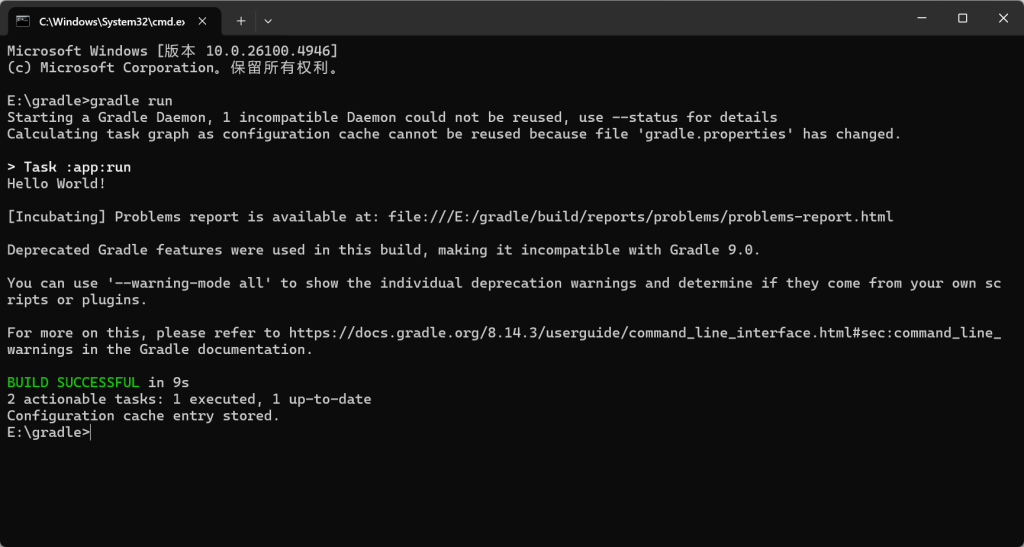The width and height of the screenshot is (1024, 547).
Task: Click the "Configuration cache entry stored" line
Action: click(143, 416)
